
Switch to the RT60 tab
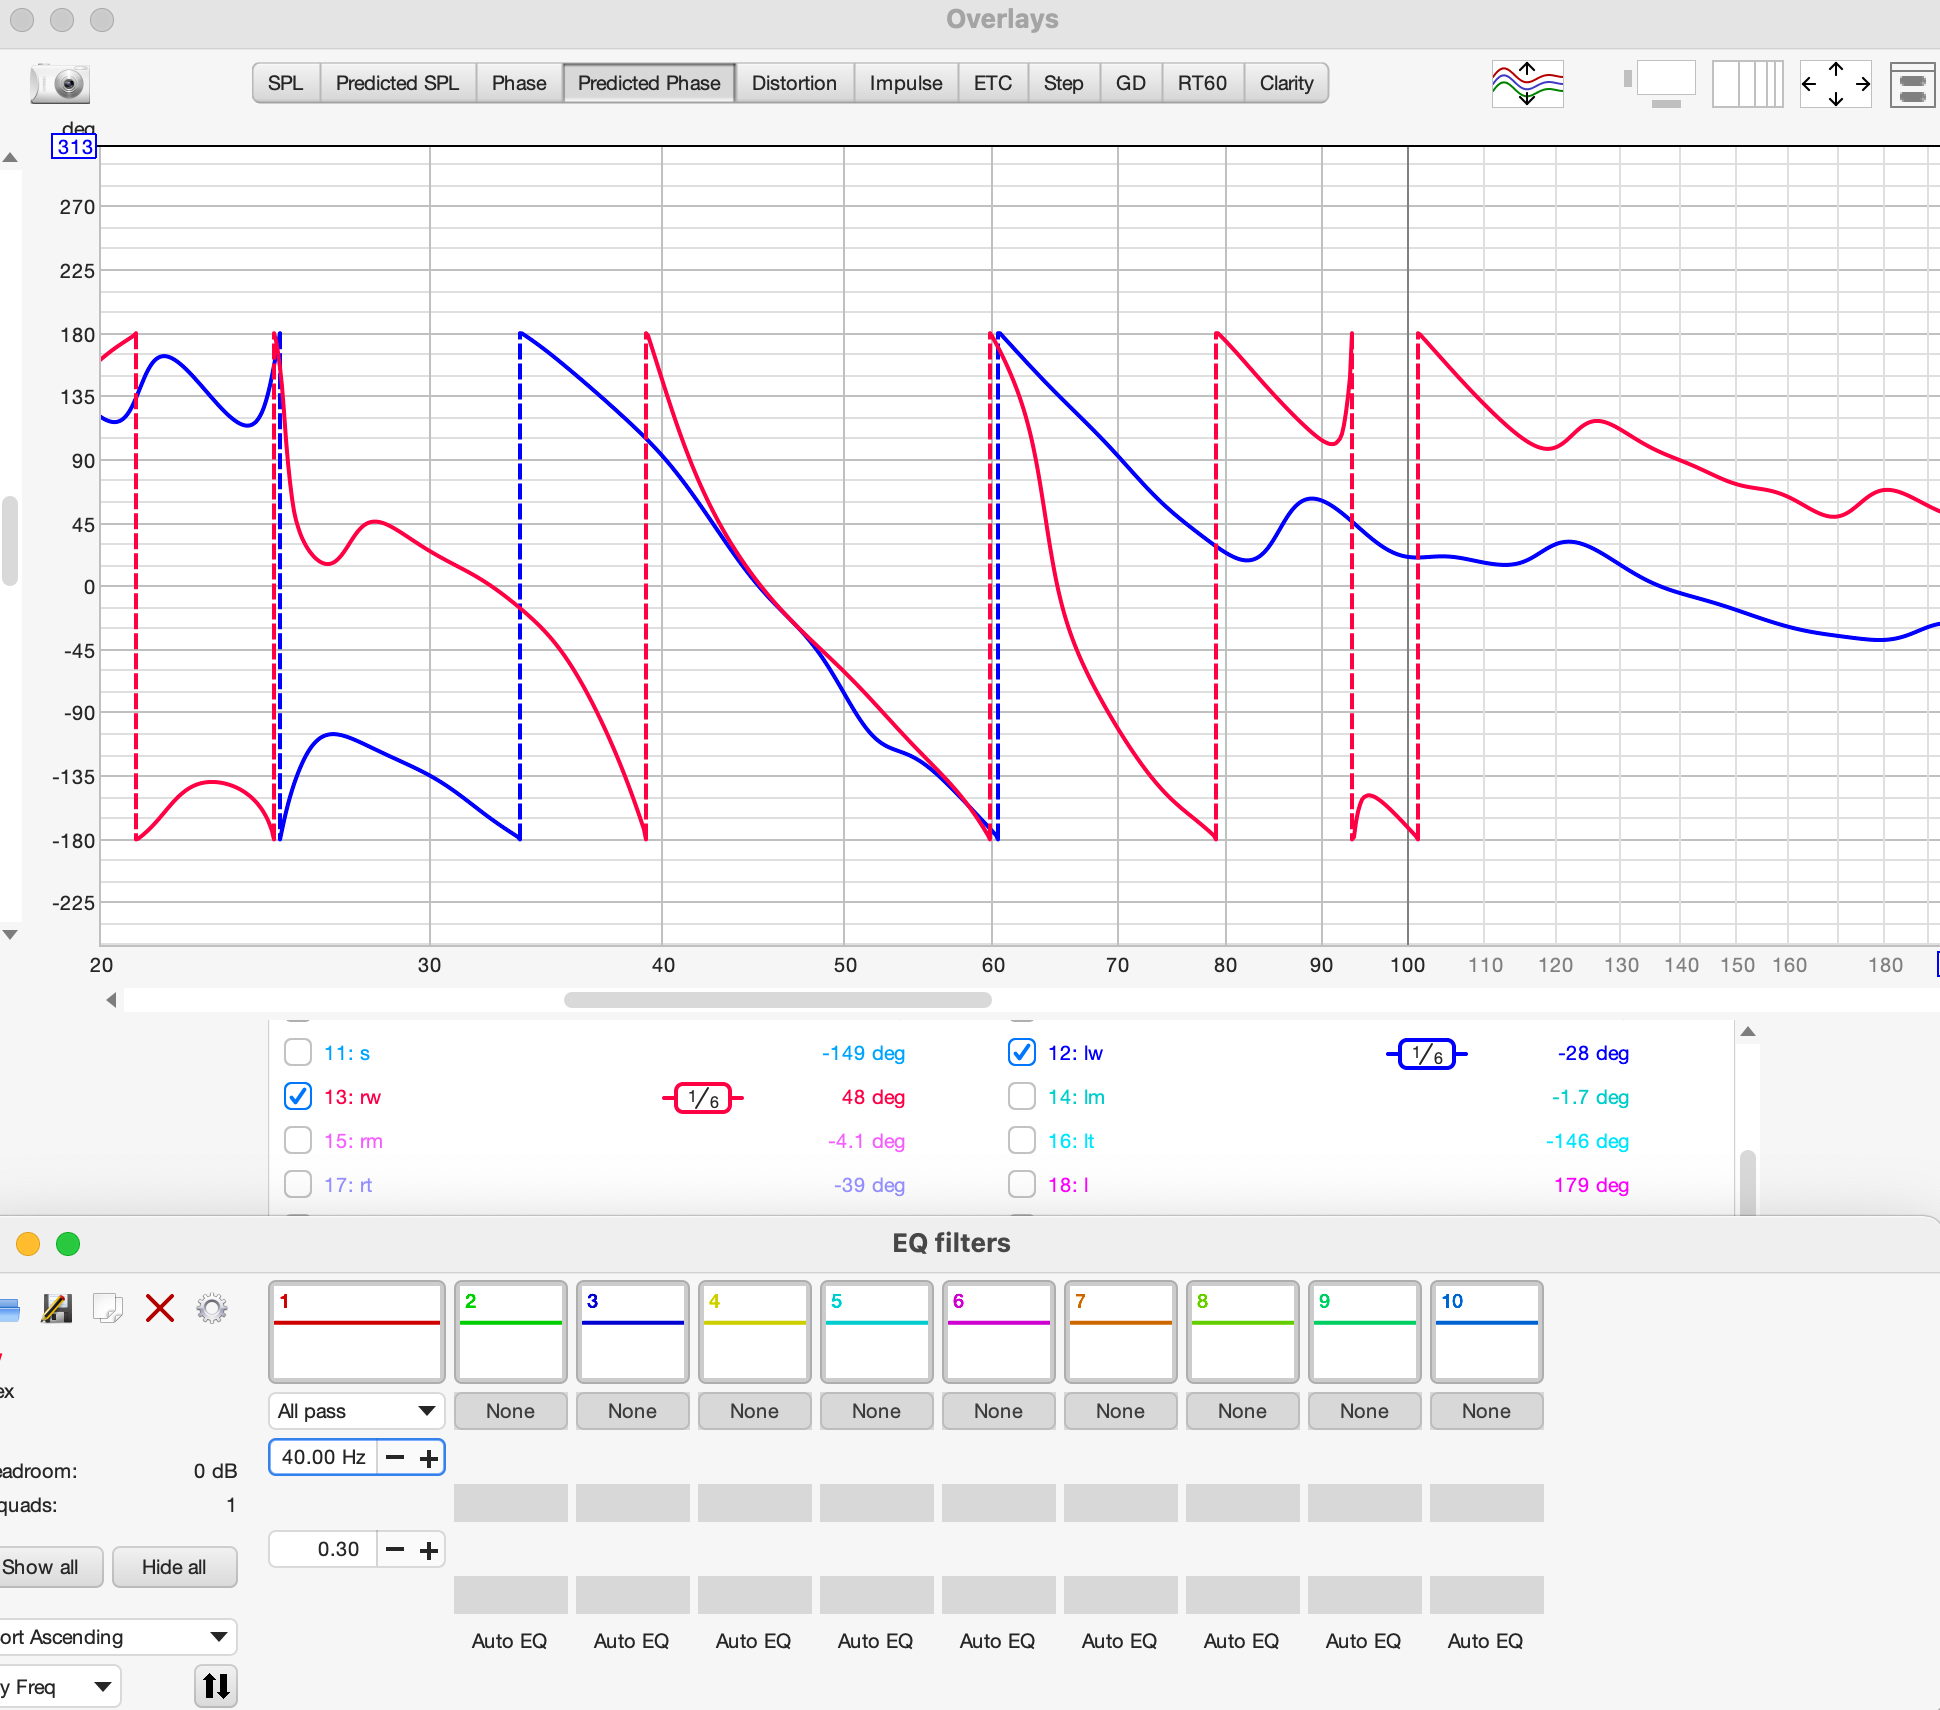(1202, 83)
